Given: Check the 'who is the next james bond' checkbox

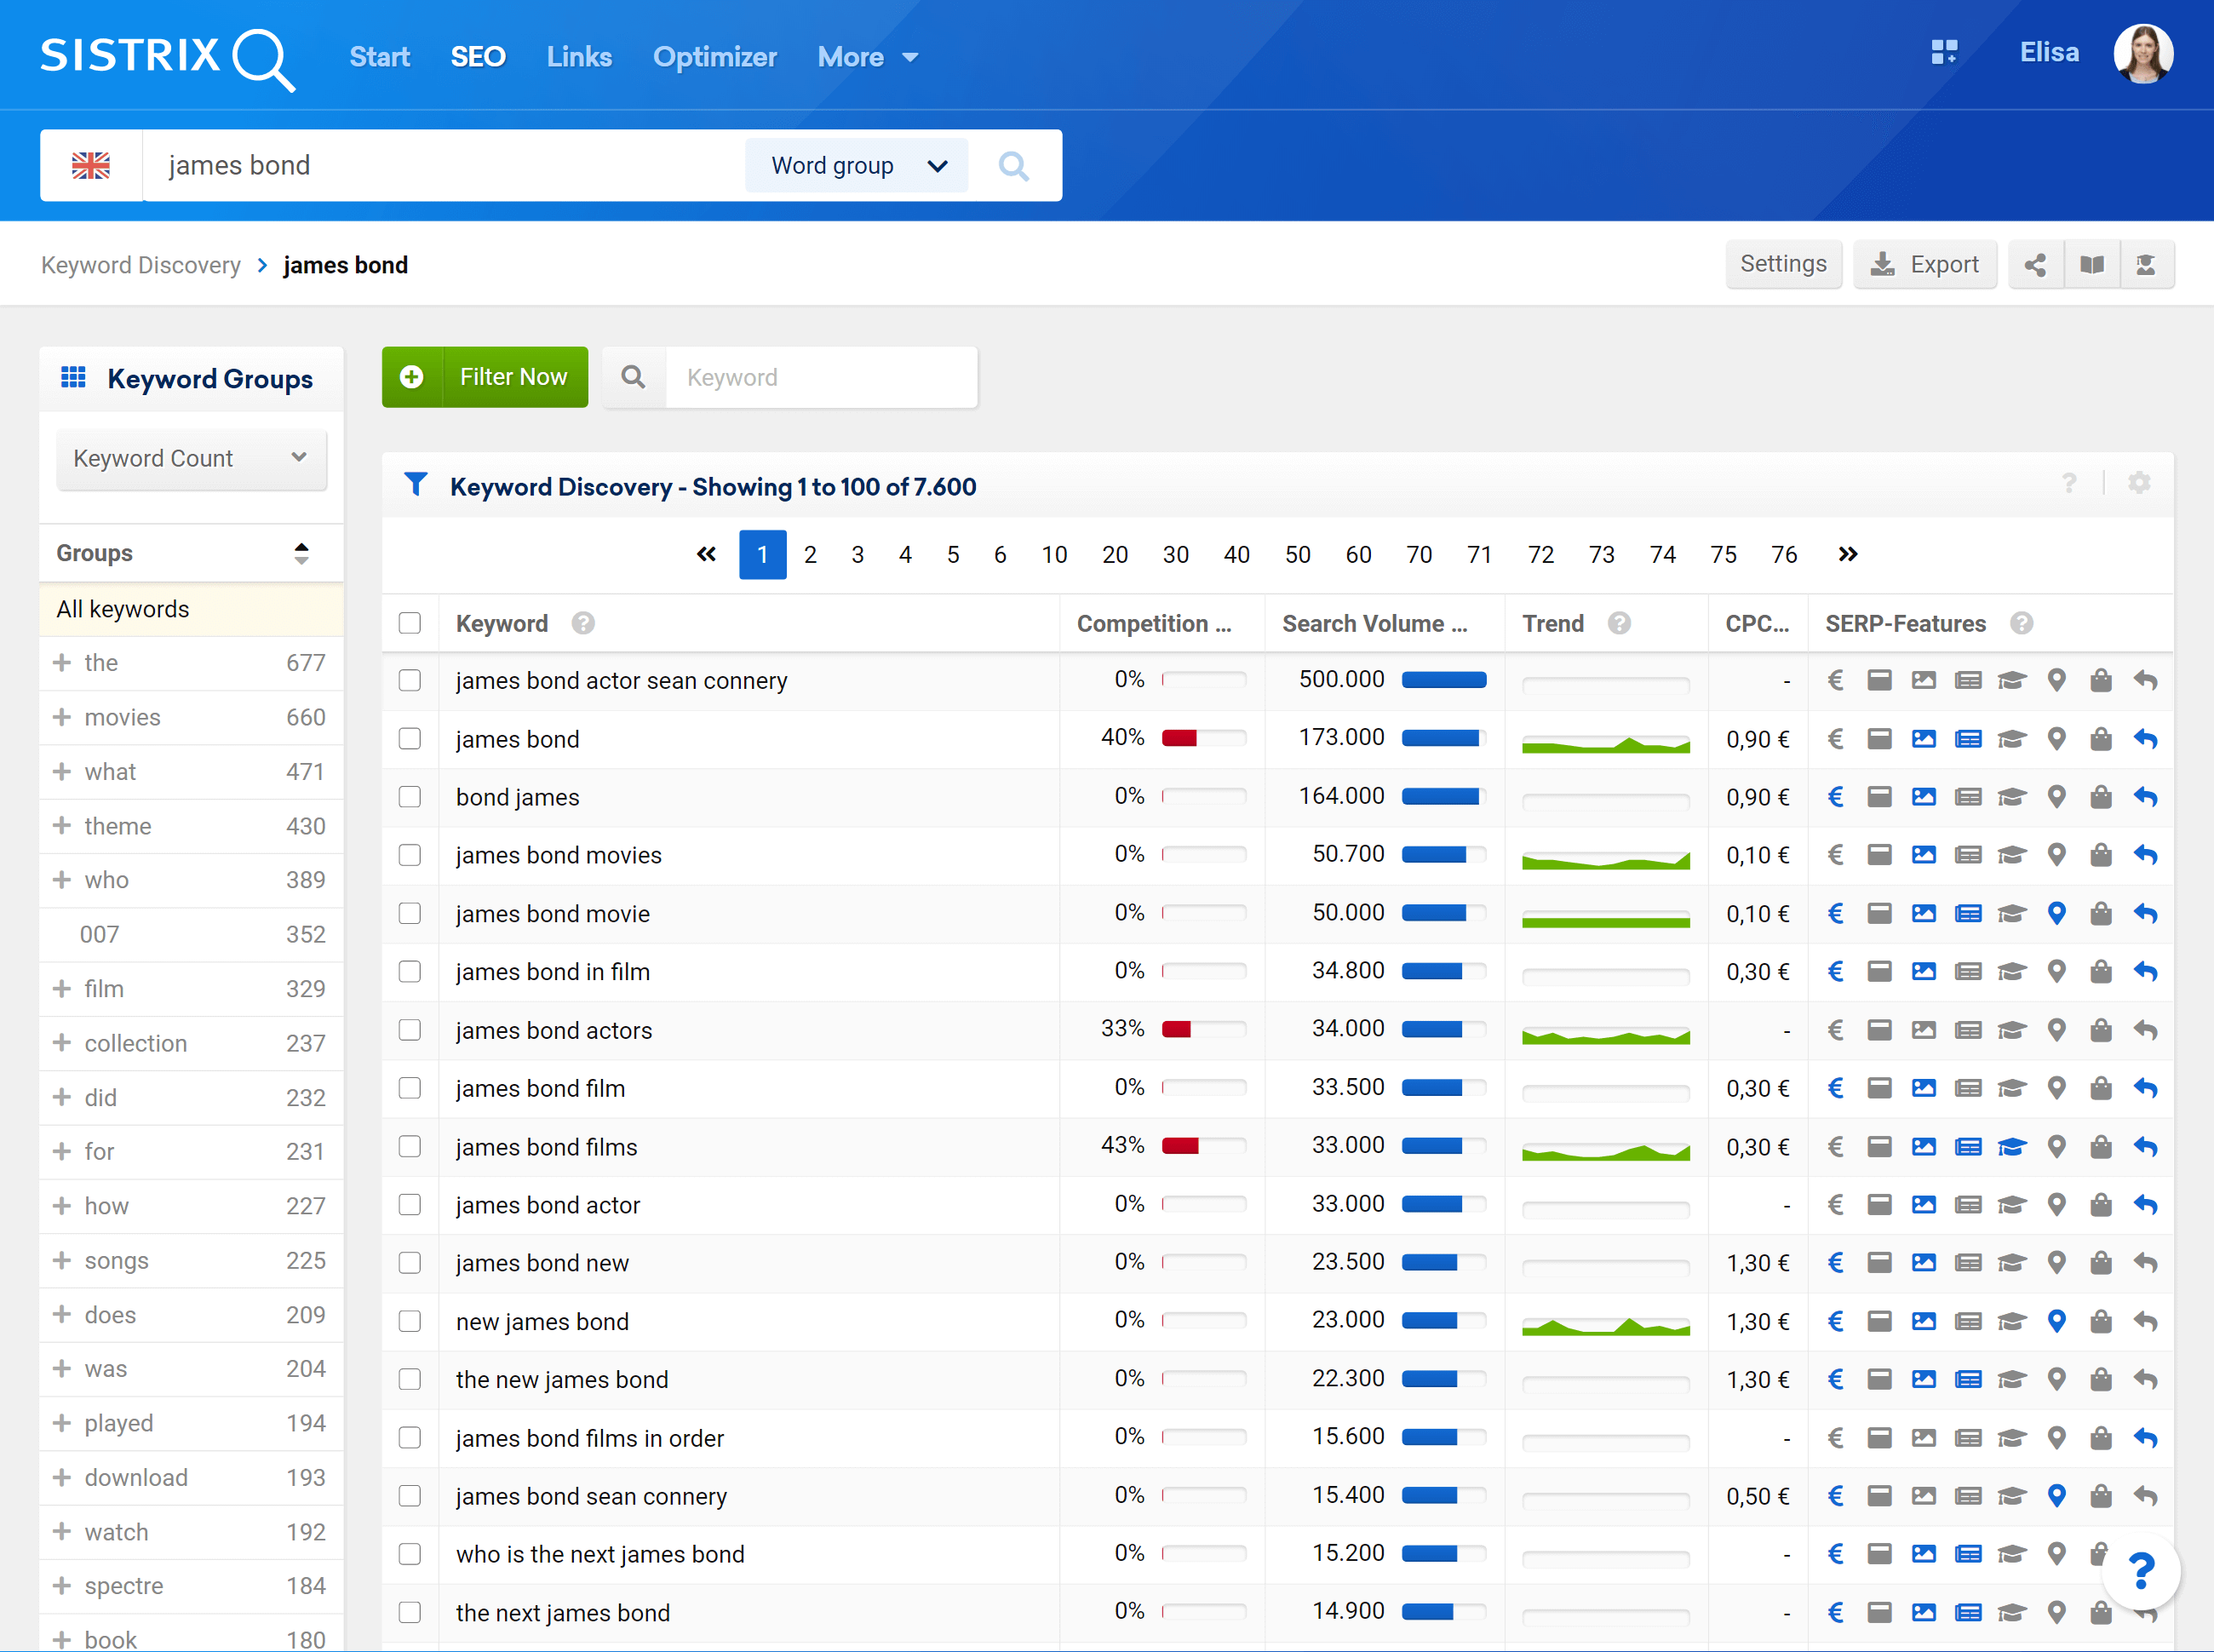Looking at the screenshot, I should tap(410, 1554).
